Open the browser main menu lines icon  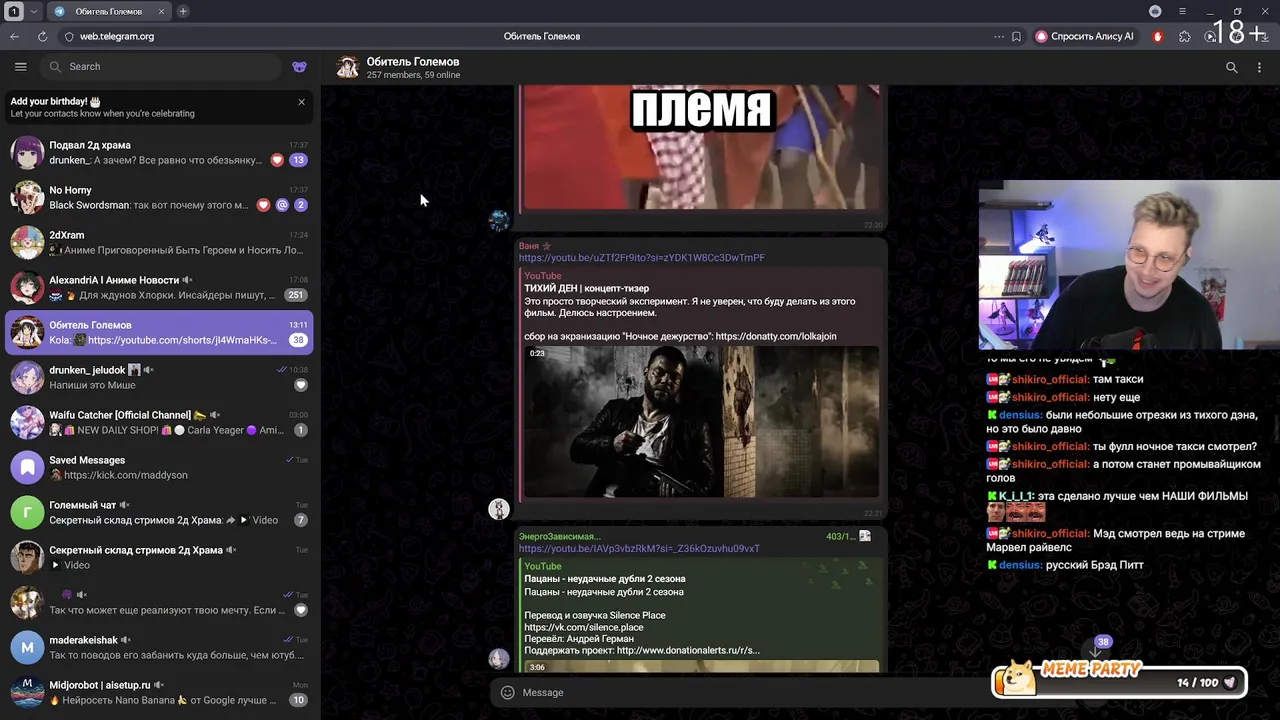pos(1182,11)
